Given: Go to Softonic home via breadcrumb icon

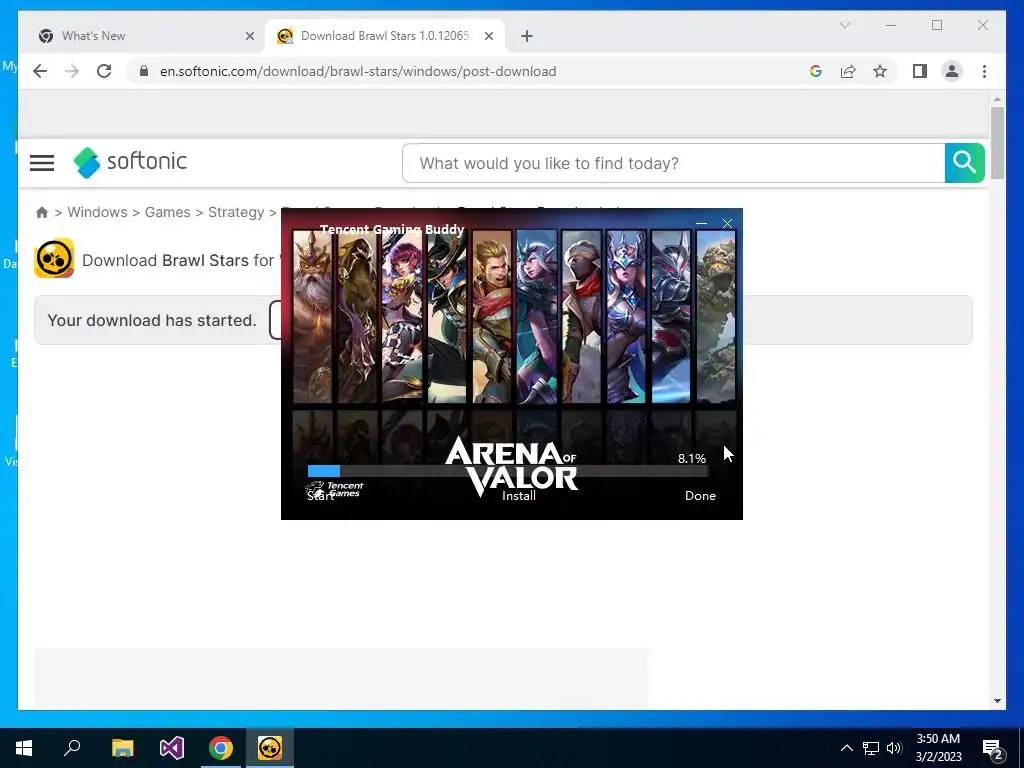Looking at the screenshot, I should (42, 212).
